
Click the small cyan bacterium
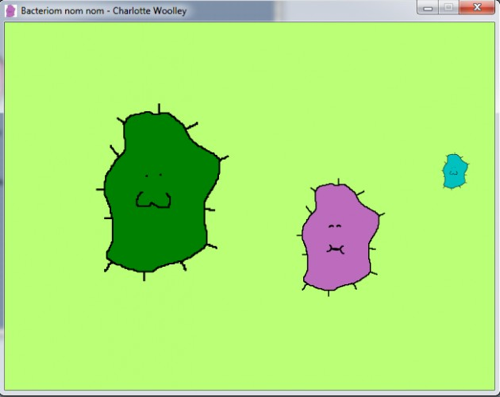point(455,171)
